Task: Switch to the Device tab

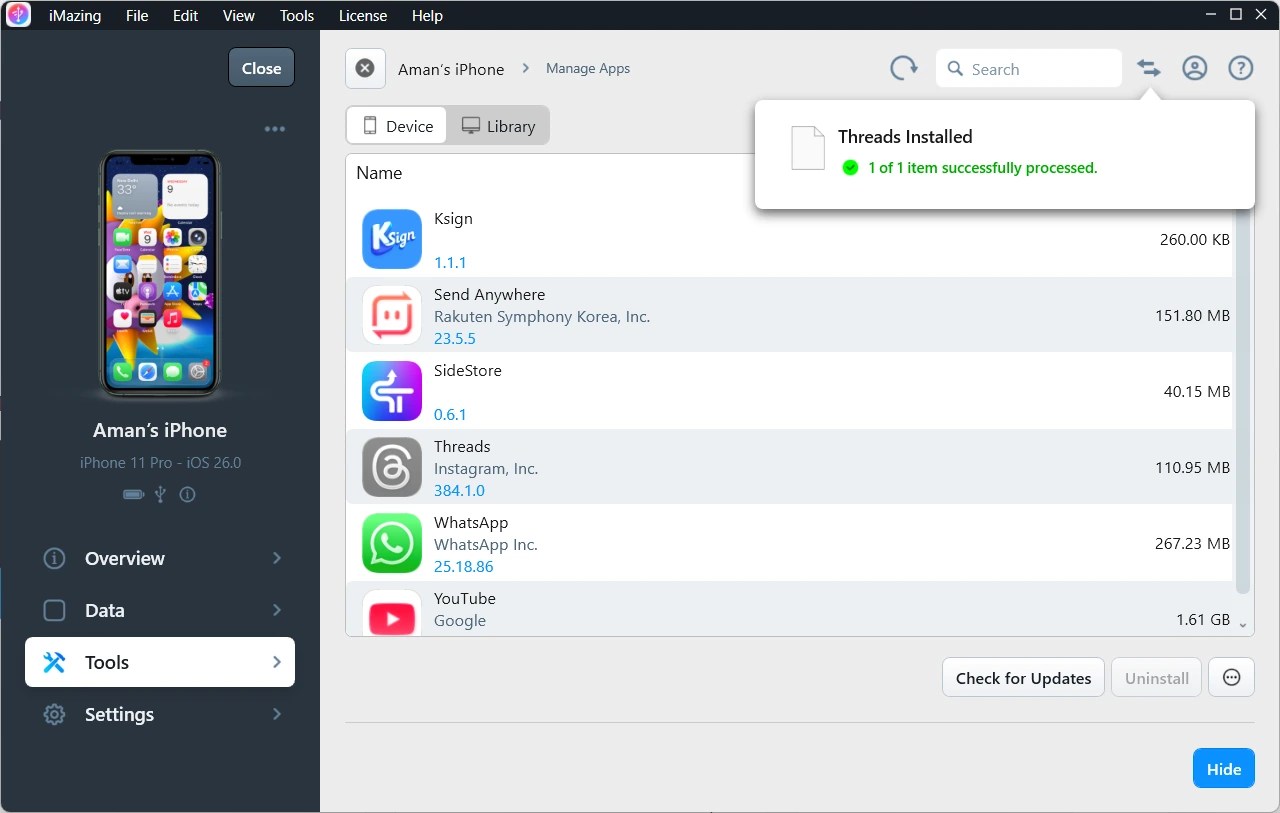Action: coord(397,126)
